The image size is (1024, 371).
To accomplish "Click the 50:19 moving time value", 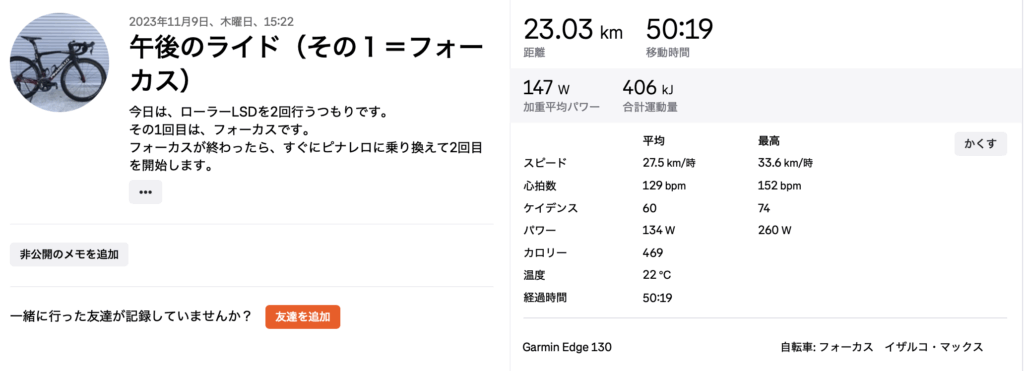I will tap(680, 30).
